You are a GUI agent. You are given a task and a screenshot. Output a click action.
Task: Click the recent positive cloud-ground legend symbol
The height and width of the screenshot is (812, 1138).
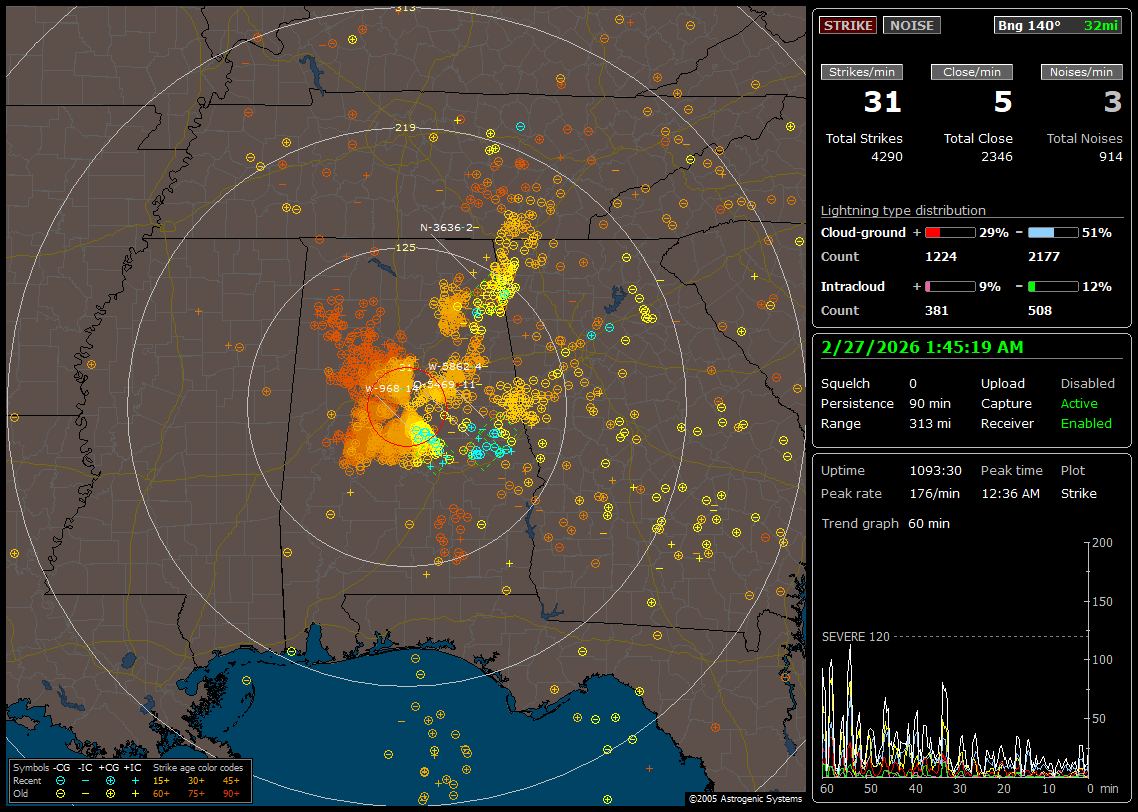[110, 780]
